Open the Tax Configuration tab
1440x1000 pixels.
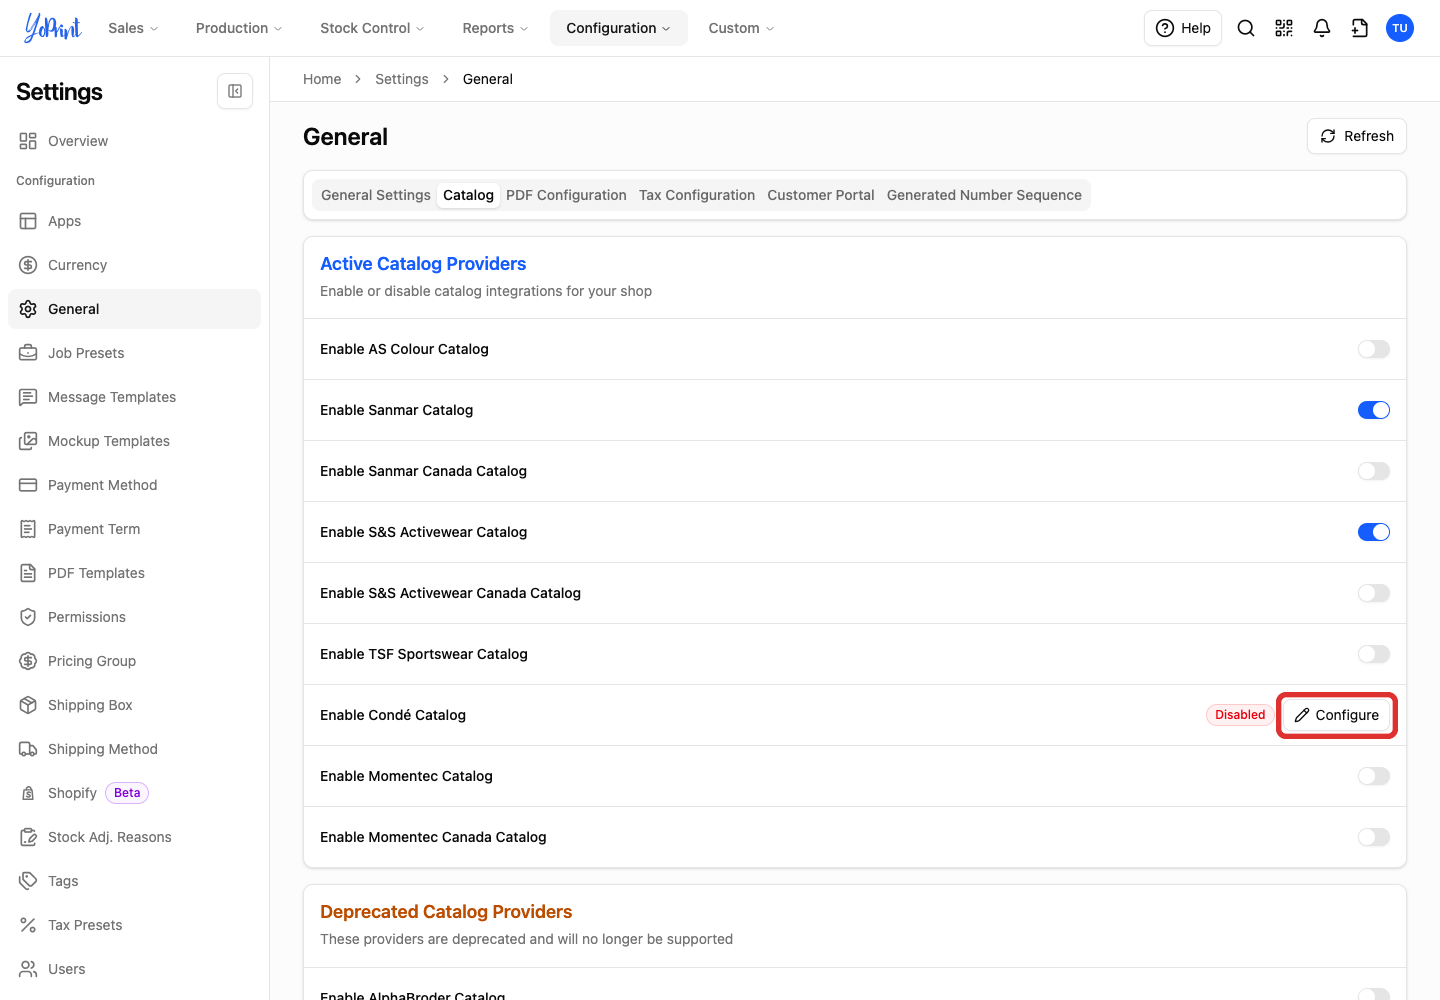697,195
